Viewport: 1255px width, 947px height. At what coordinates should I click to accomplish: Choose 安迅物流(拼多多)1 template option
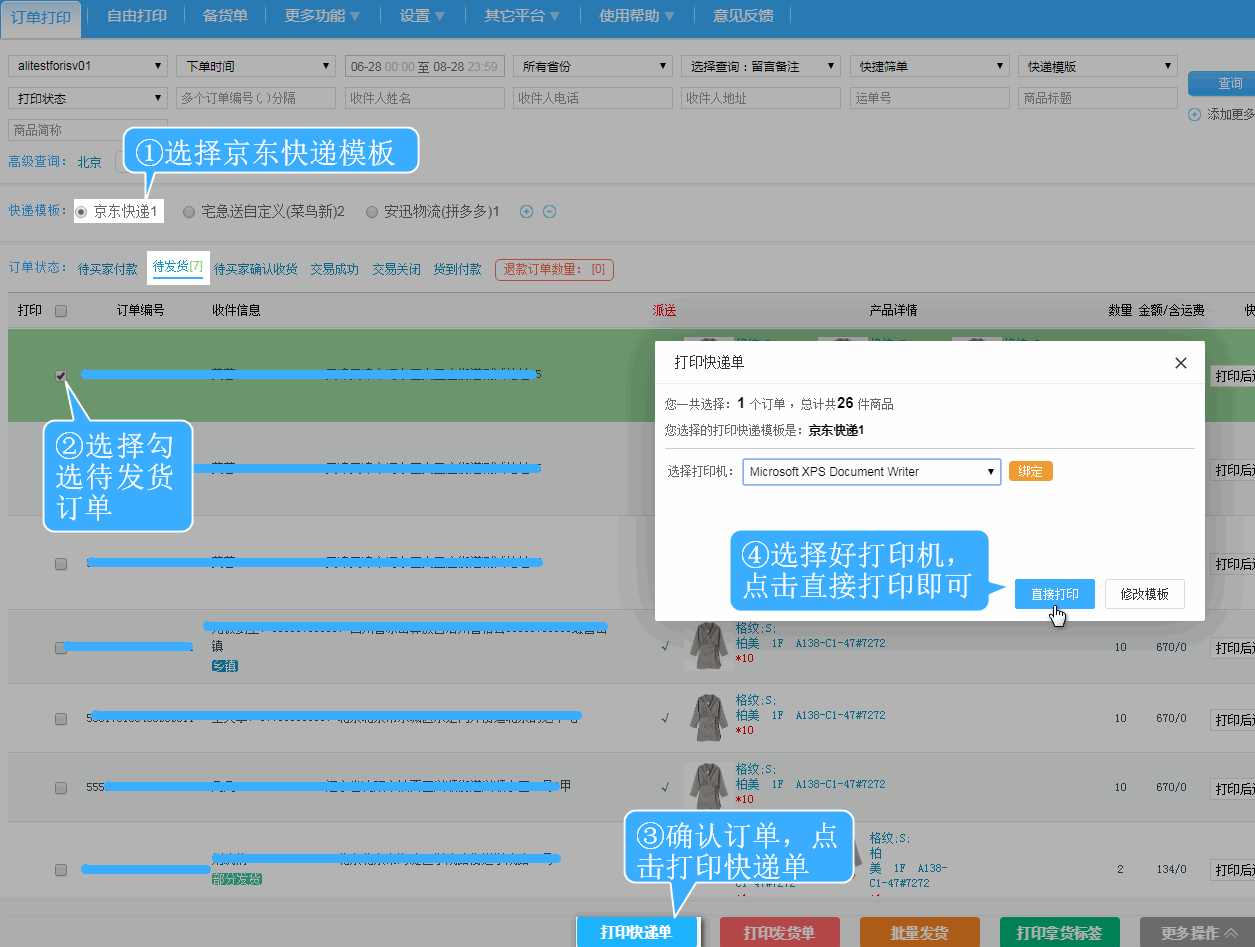[x=372, y=212]
